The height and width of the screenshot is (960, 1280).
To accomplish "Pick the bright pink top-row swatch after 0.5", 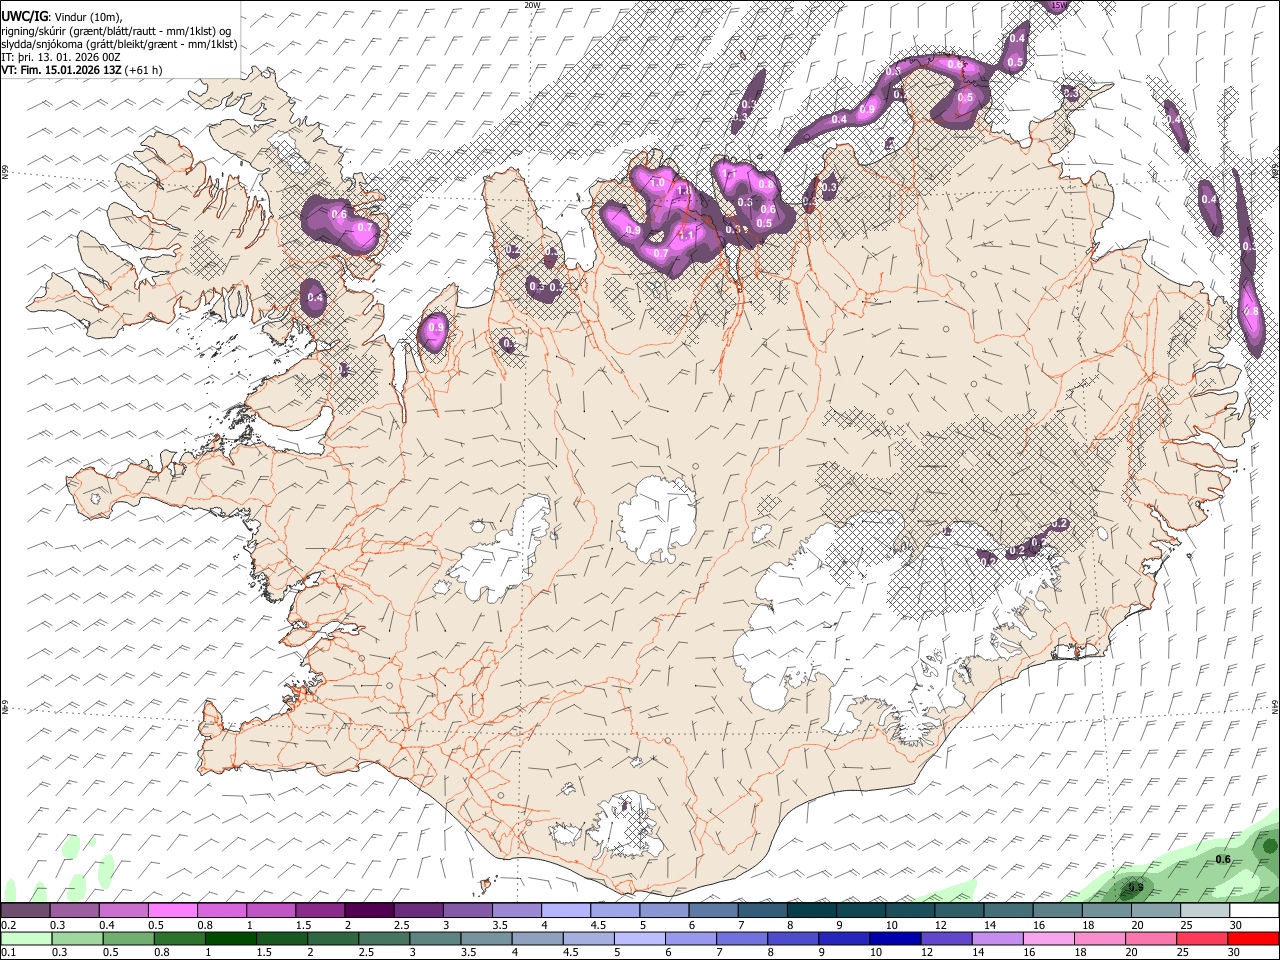I will (x=173, y=910).
